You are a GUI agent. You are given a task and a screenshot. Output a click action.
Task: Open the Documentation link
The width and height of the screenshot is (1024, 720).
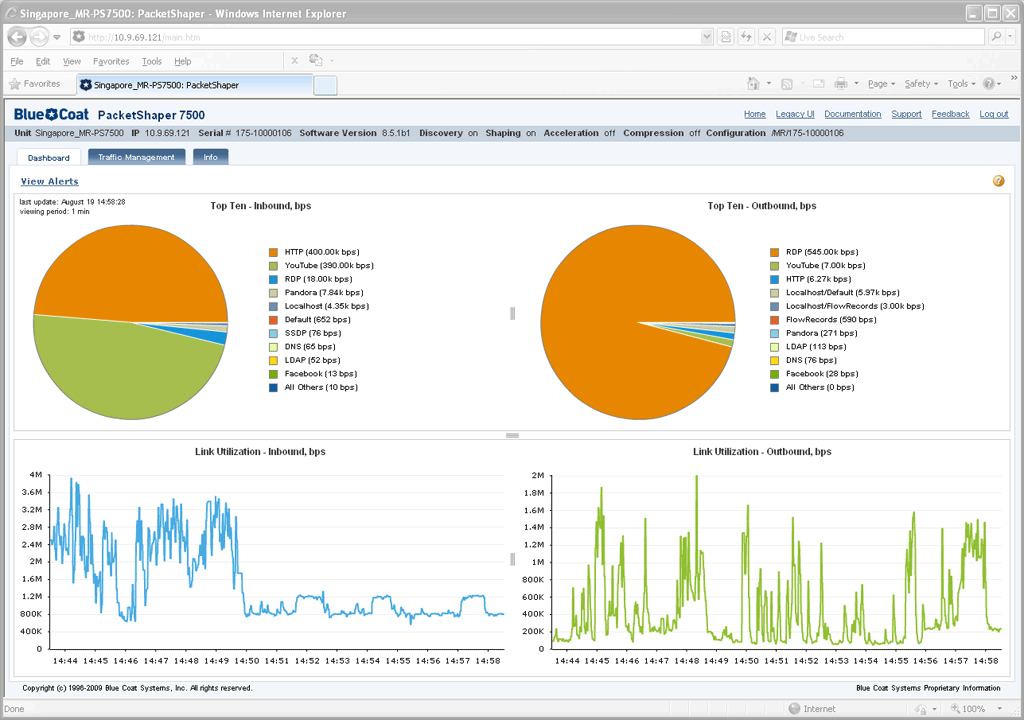coord(852,114)
